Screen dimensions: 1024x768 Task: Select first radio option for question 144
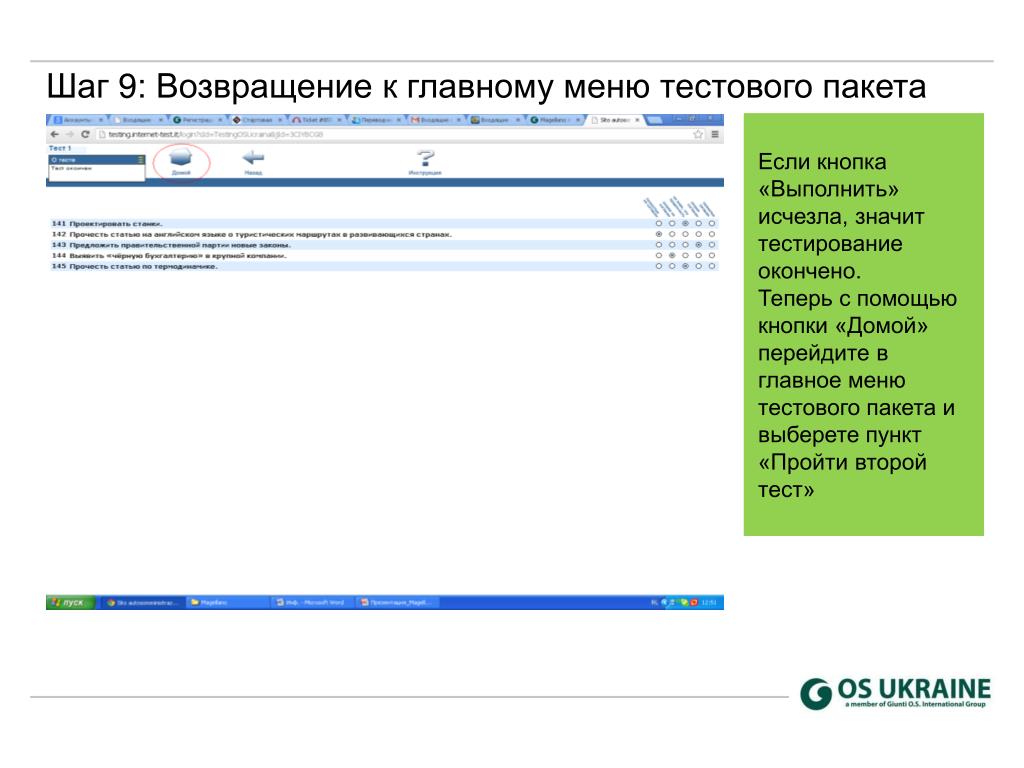pyautogui.click(x=658, y=255)
